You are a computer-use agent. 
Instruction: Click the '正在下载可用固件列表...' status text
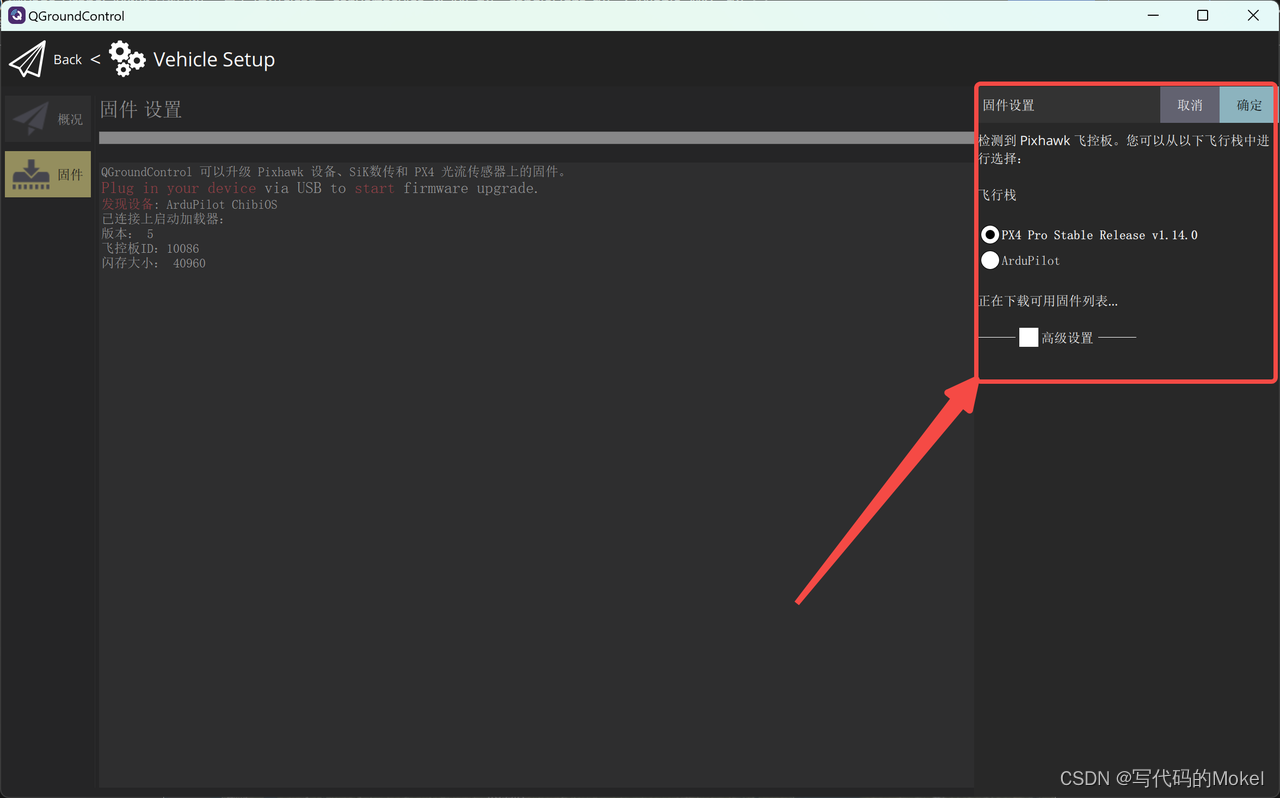pyautogui.click(x=1048, y=301)
